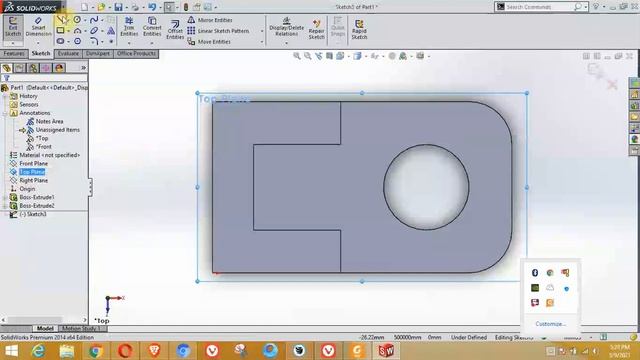Click Move Entities
This screenshot has width=640, height=360.
pyautogui.click(x=209, y=42)
